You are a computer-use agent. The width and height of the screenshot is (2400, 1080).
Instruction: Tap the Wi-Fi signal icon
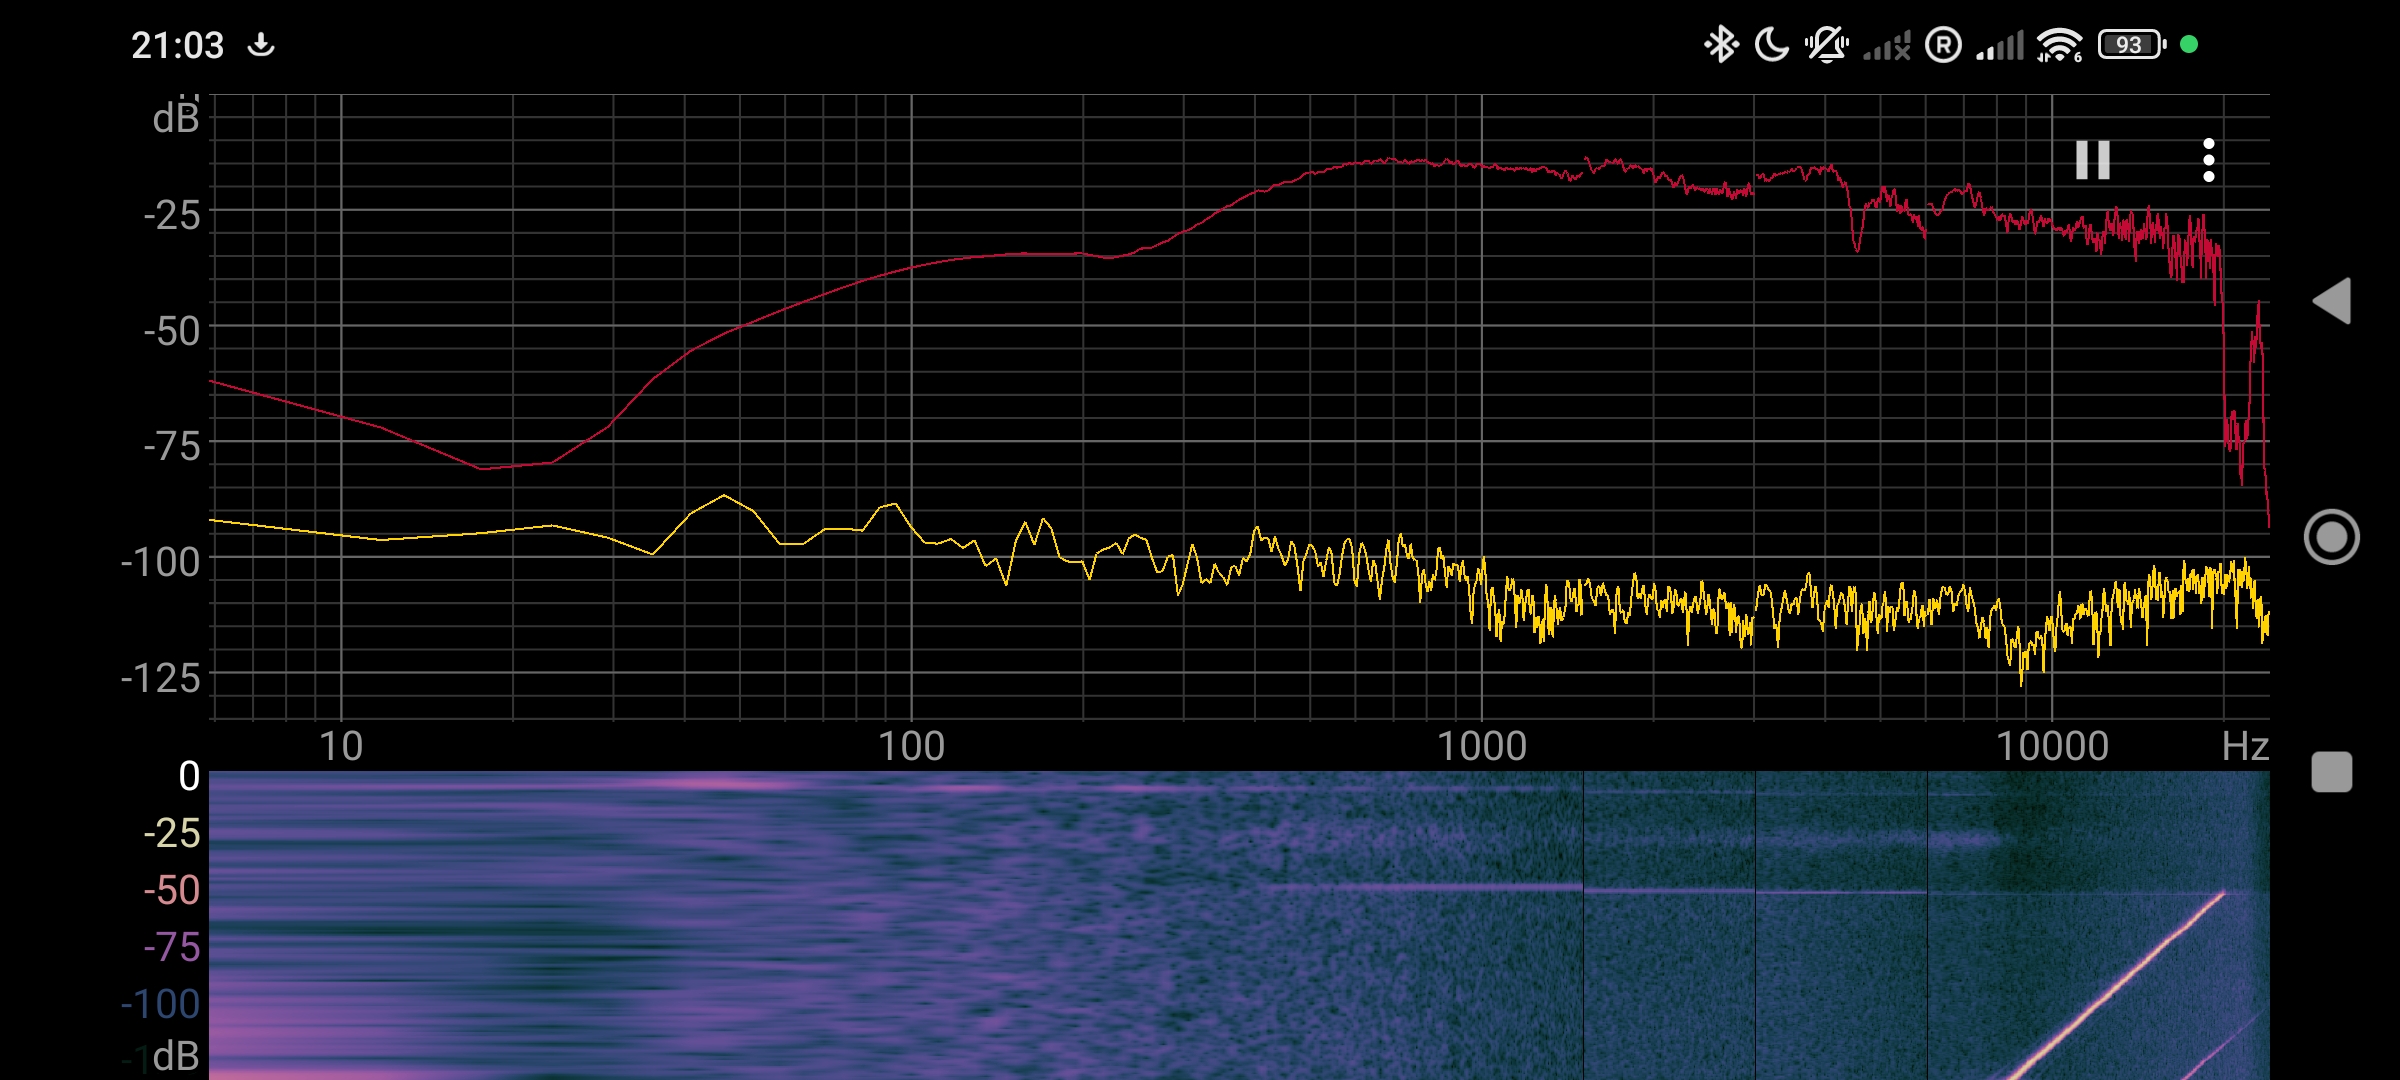2059,45
